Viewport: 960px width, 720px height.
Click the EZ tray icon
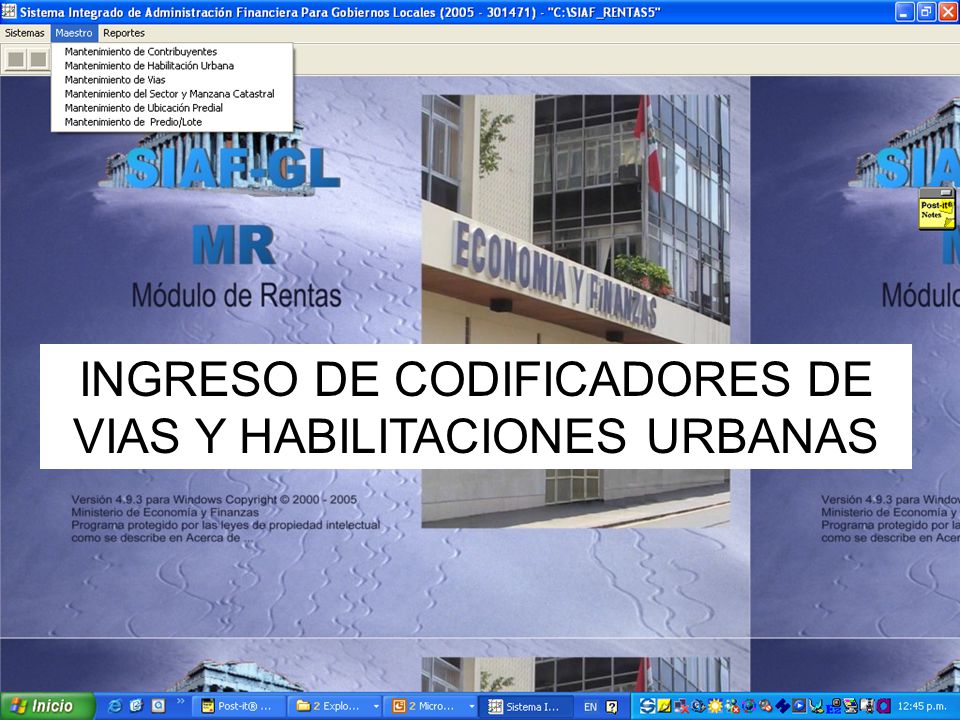(x=832, y=708)
